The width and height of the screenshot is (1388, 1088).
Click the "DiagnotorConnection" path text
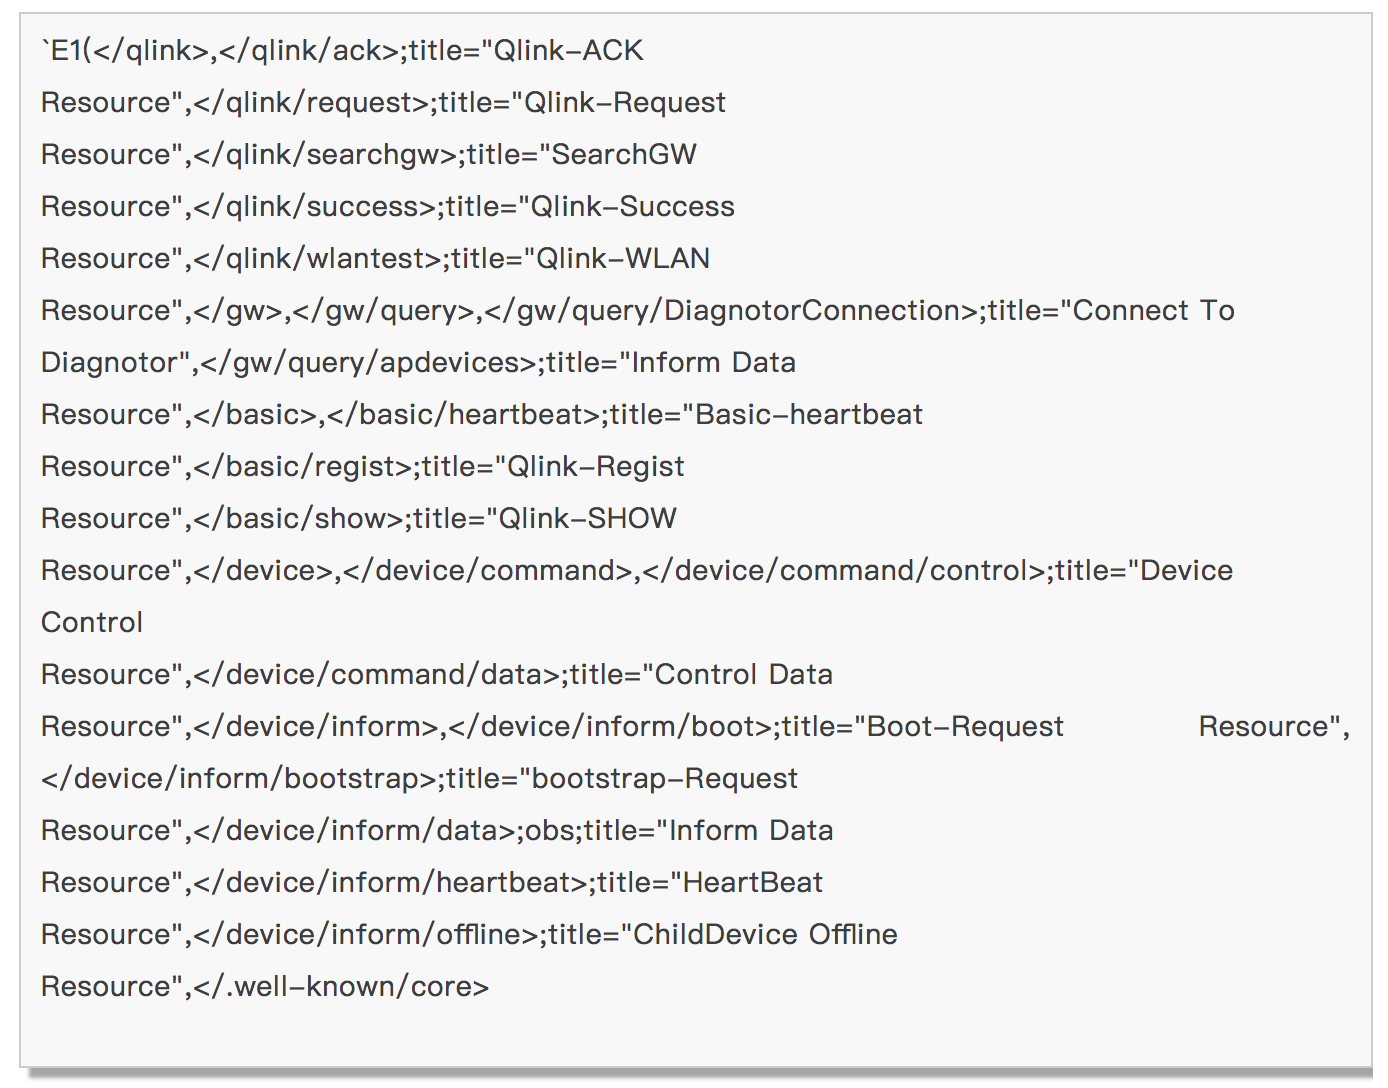[812, 310]
